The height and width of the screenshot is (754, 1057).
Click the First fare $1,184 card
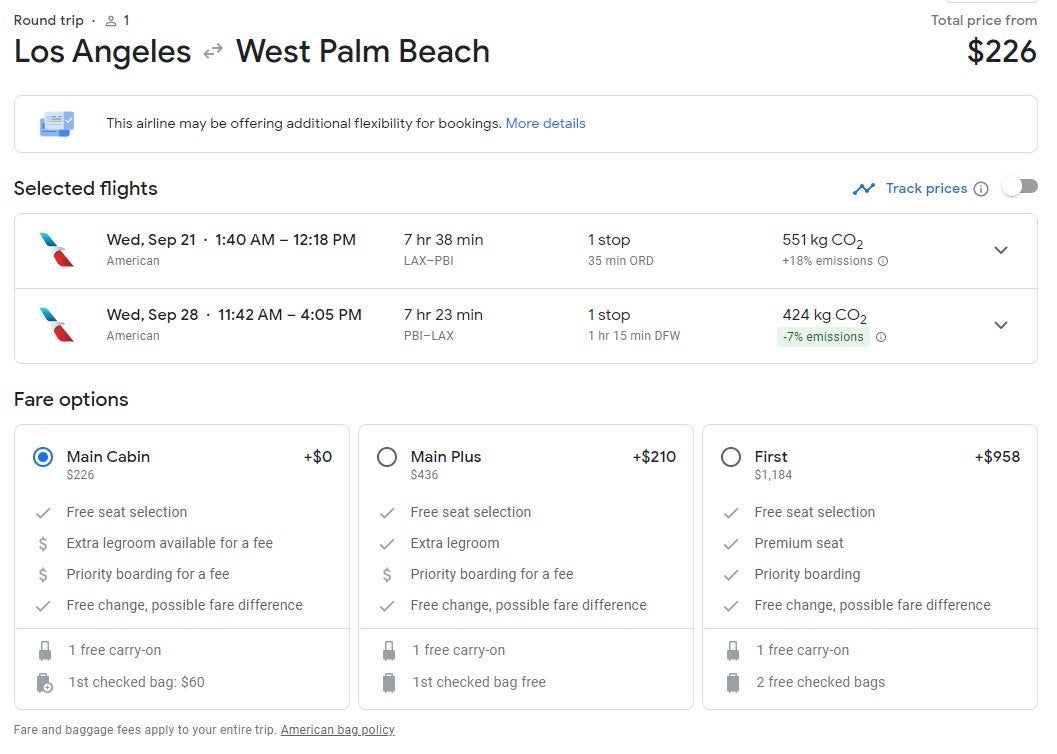pos(869,566)
